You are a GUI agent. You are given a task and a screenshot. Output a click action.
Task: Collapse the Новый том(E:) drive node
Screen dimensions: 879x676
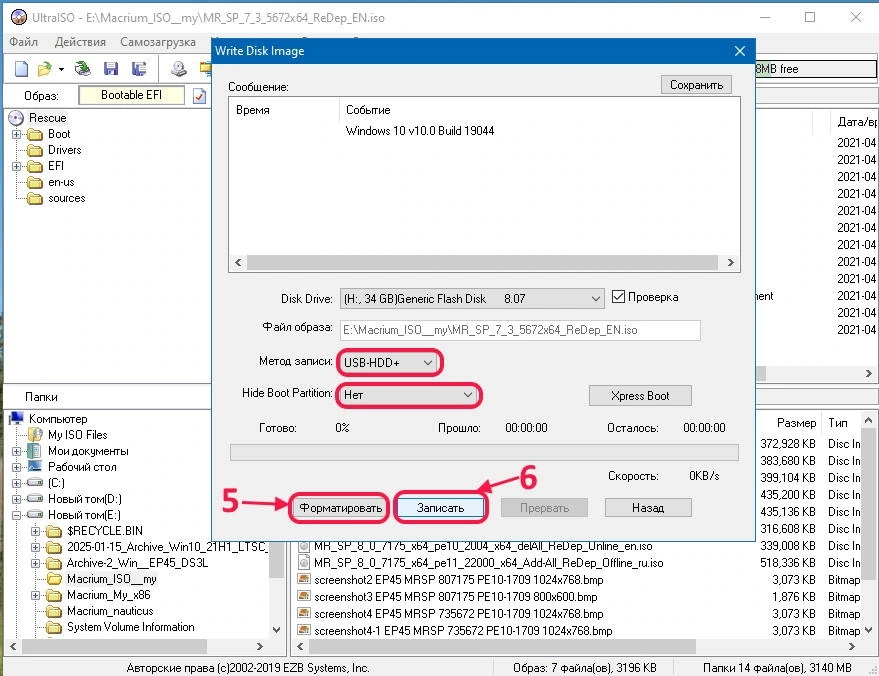pos(16,515)
